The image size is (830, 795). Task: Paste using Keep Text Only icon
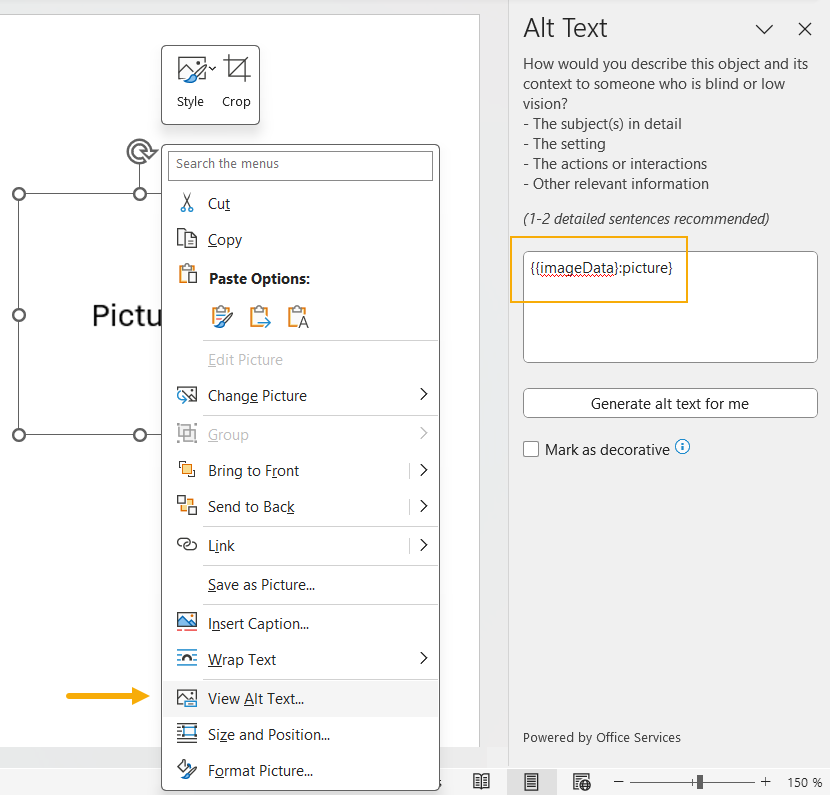298,317
